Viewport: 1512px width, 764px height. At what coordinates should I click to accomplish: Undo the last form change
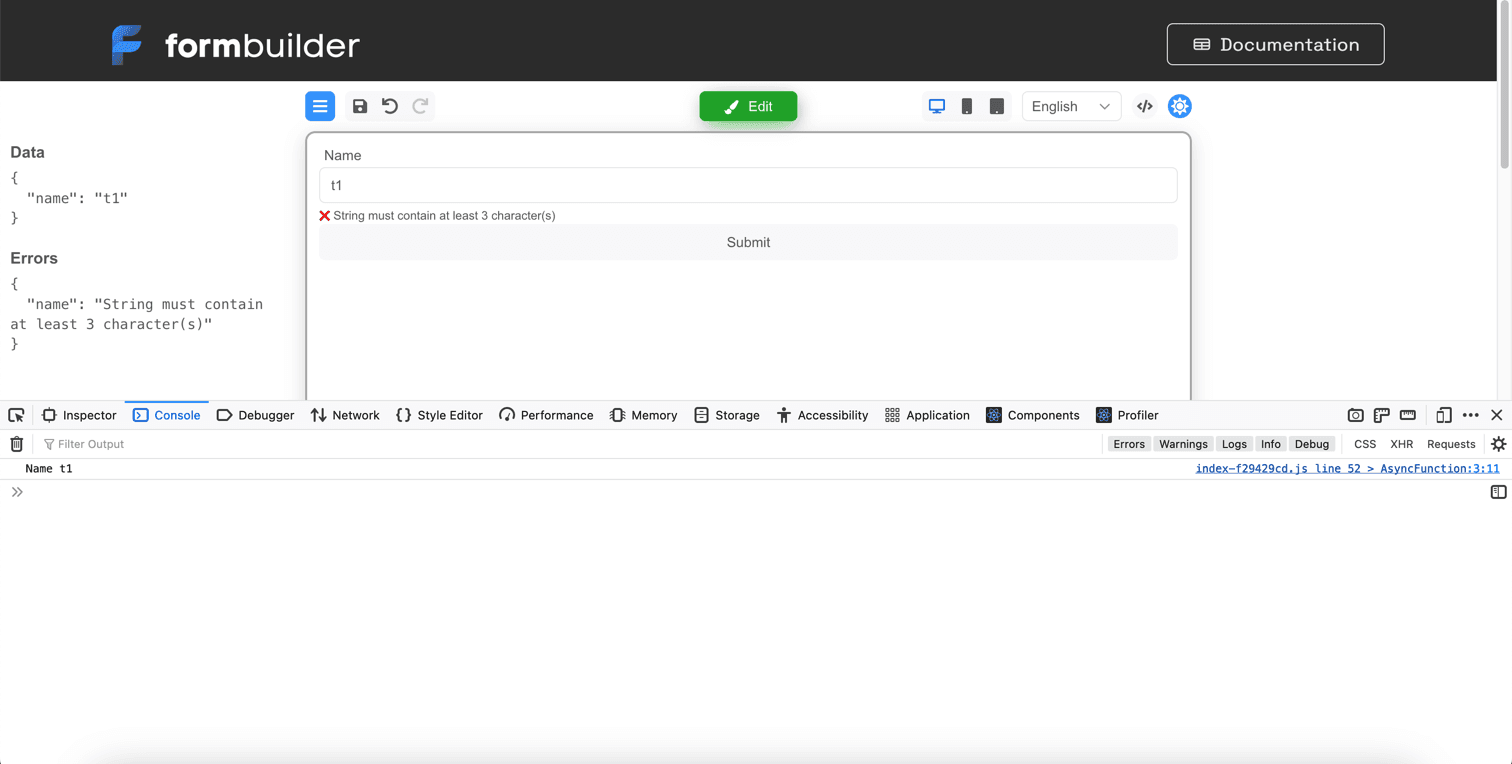point(390,106)
